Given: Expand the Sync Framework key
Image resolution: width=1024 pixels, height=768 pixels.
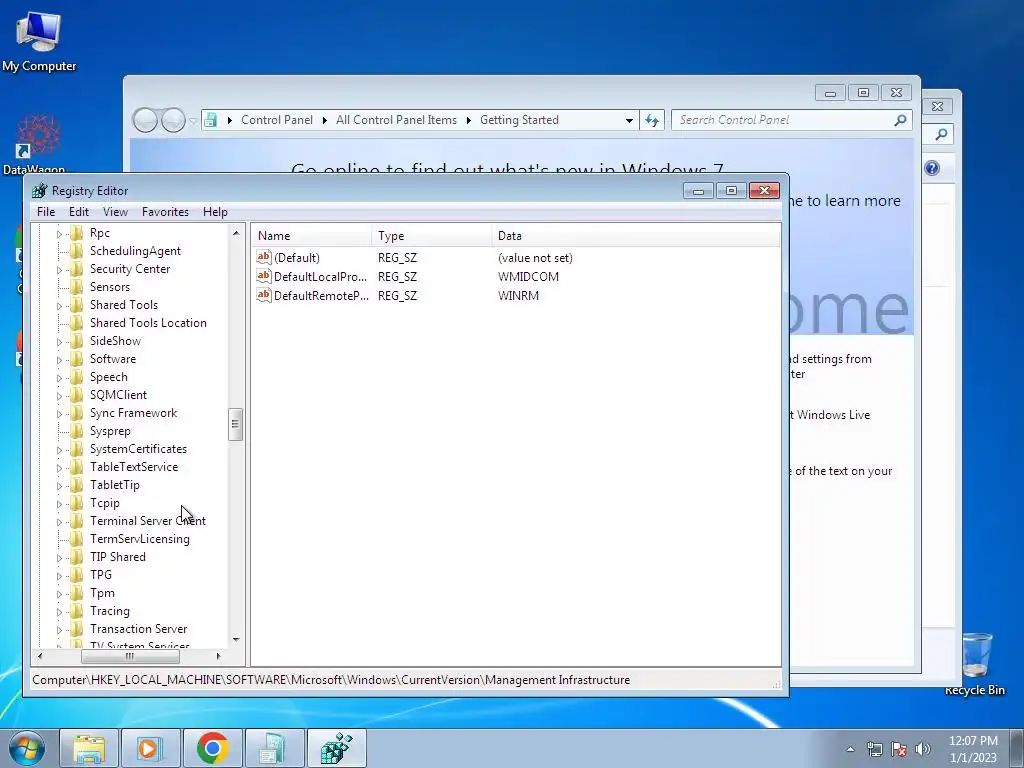Looking at the screenshot, I should click(x=59, y=413).
